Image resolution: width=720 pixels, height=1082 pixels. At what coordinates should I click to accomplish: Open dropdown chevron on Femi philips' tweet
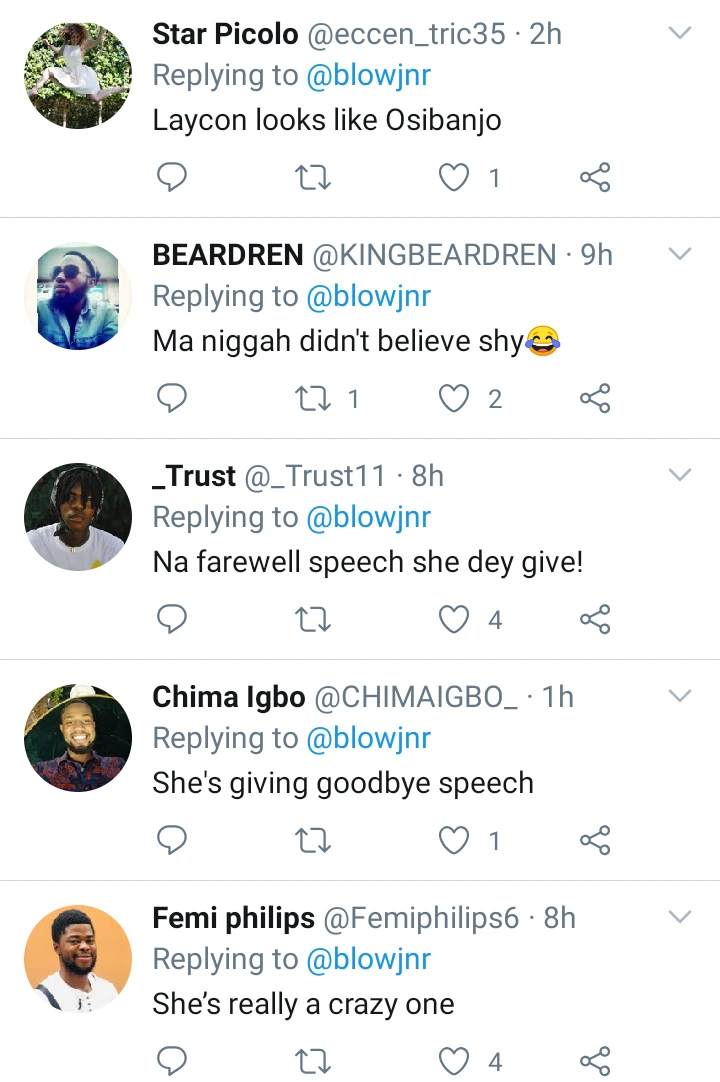(x=680, y=916)
